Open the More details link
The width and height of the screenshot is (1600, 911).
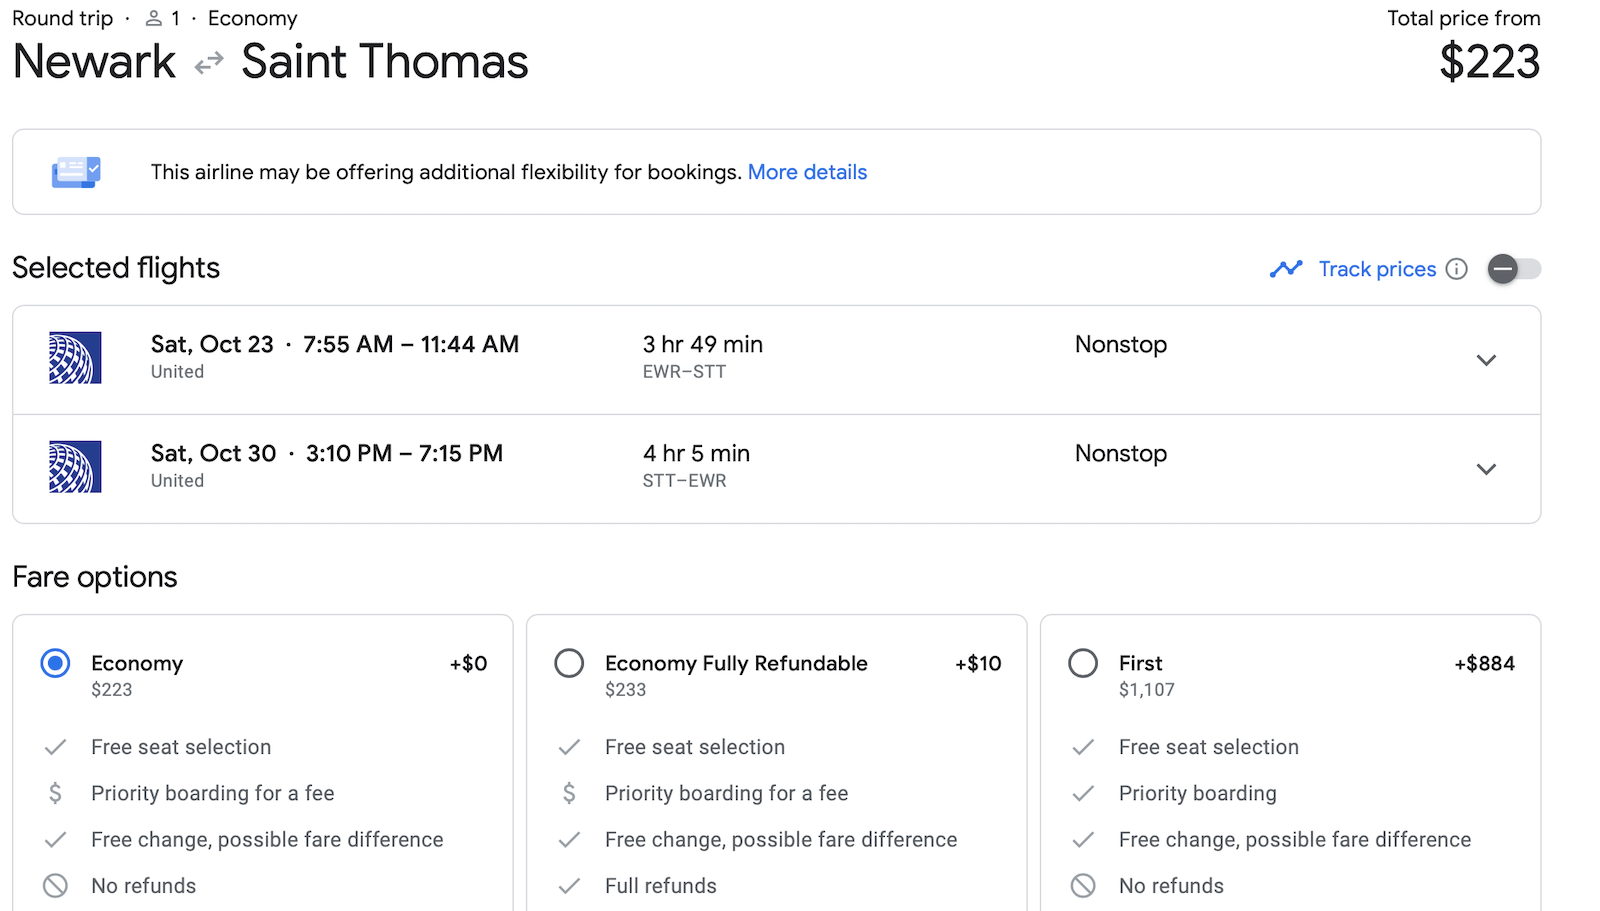coord(807,172)
